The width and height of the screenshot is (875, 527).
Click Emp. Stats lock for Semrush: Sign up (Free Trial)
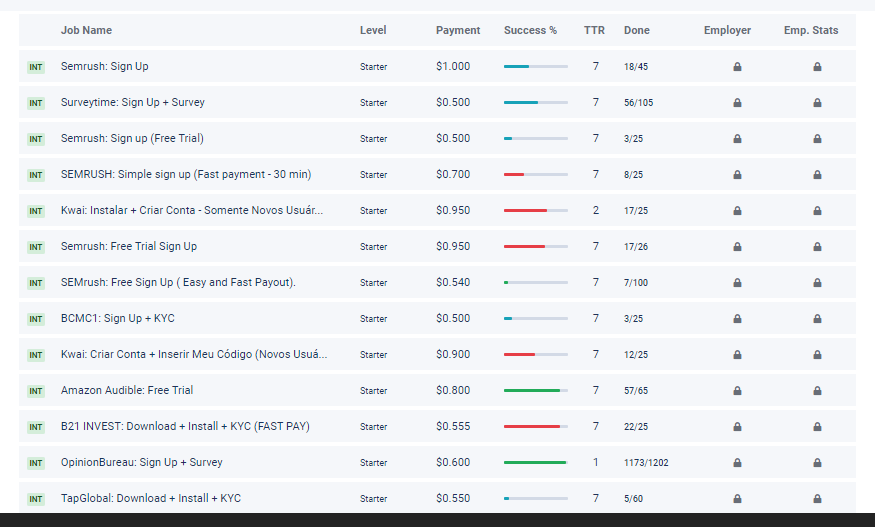click(x=817, y=138)
